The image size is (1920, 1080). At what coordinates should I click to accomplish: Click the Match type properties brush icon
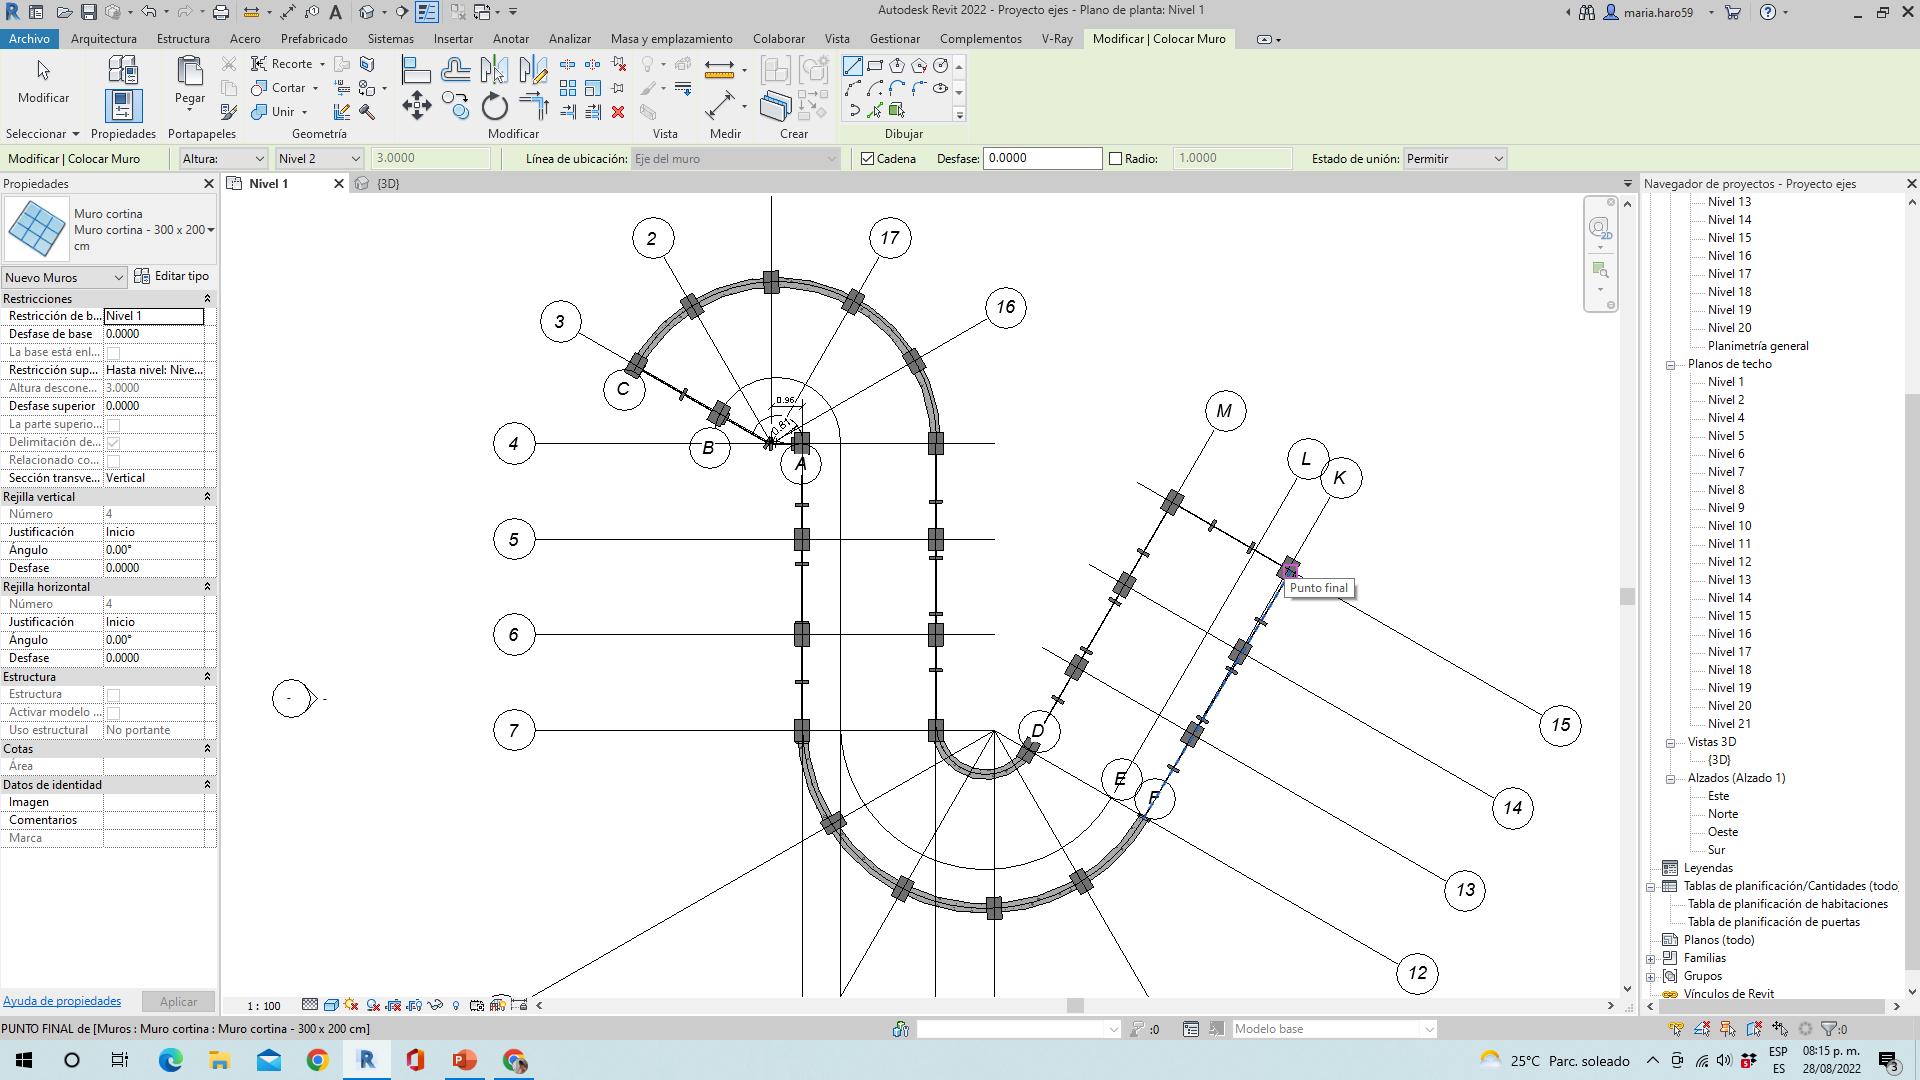click(228, 112)
